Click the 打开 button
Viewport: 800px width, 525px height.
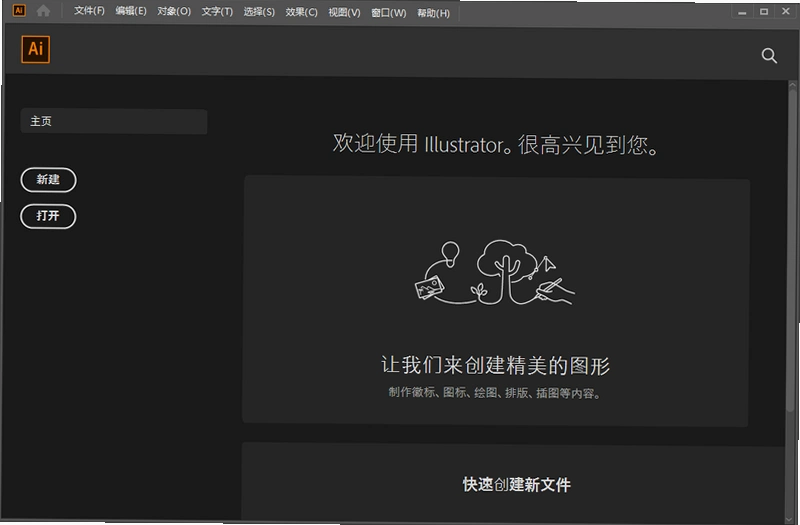click(48, 216)
